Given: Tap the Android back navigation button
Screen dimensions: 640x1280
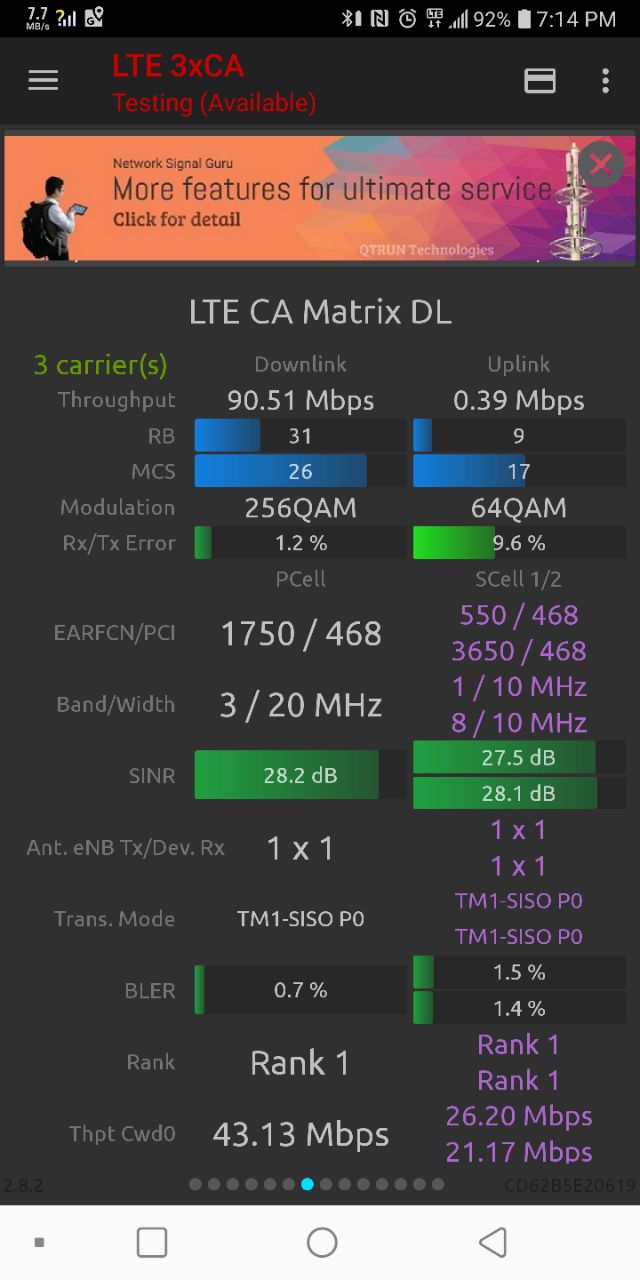Looking at the screenshot, I should pyautogui.click(x=492, y=1242).
